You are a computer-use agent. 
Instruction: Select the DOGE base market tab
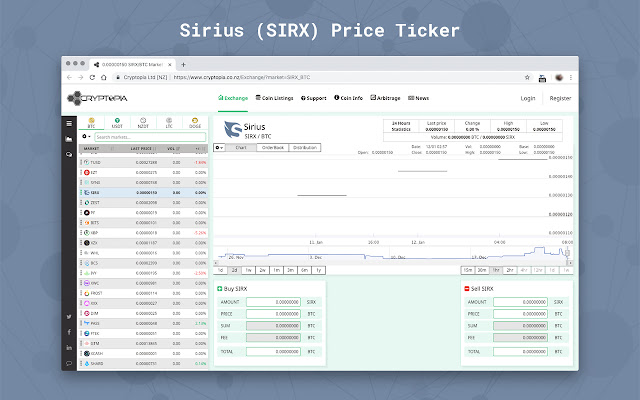tap(195, 123)
